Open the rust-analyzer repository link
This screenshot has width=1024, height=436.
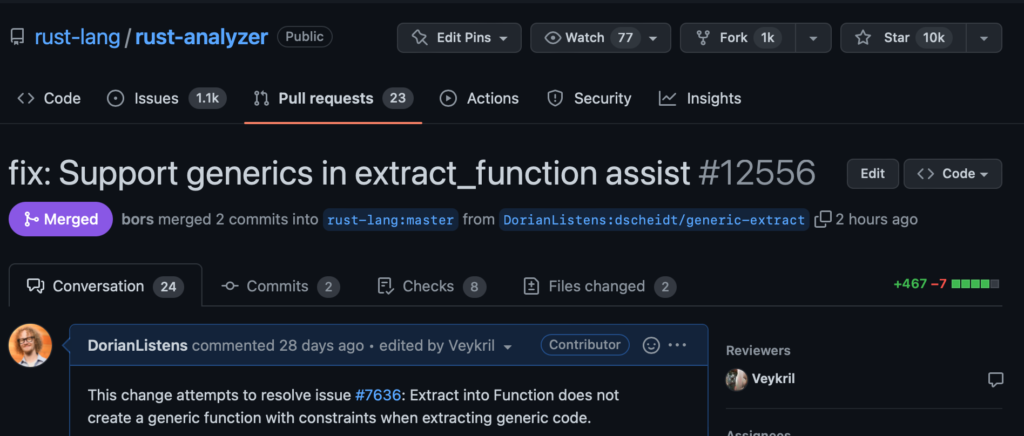[201, 37]
